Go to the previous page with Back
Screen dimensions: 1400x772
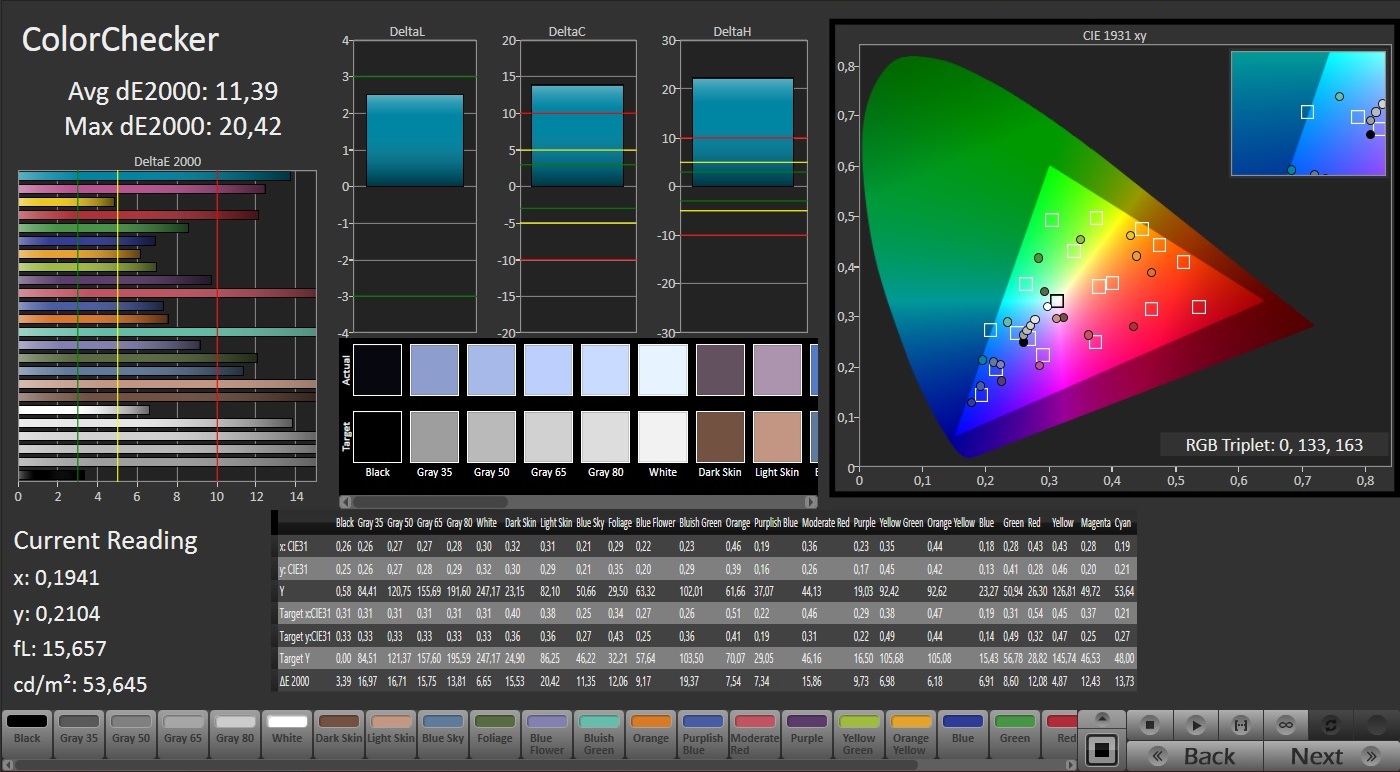tap(1195, 756)
